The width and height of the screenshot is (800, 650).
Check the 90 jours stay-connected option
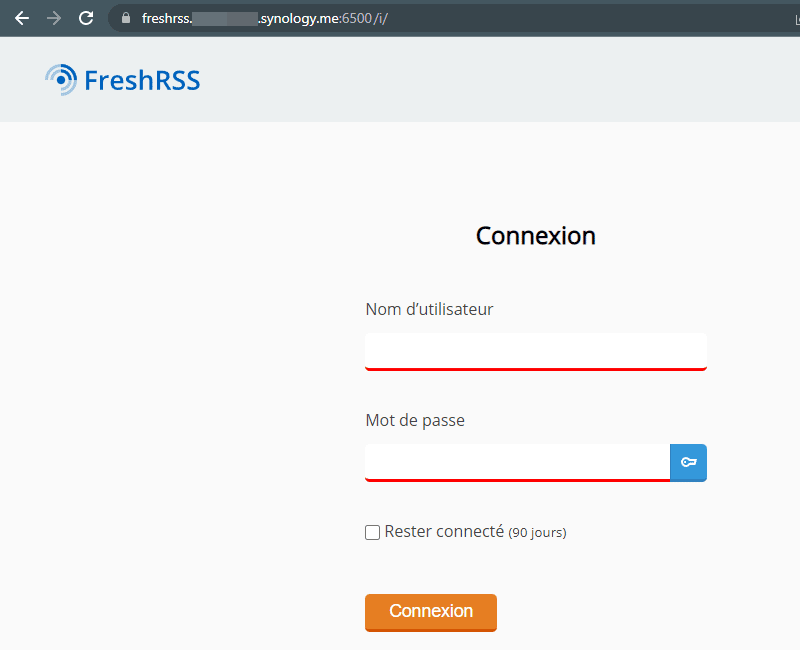point(372,532)
